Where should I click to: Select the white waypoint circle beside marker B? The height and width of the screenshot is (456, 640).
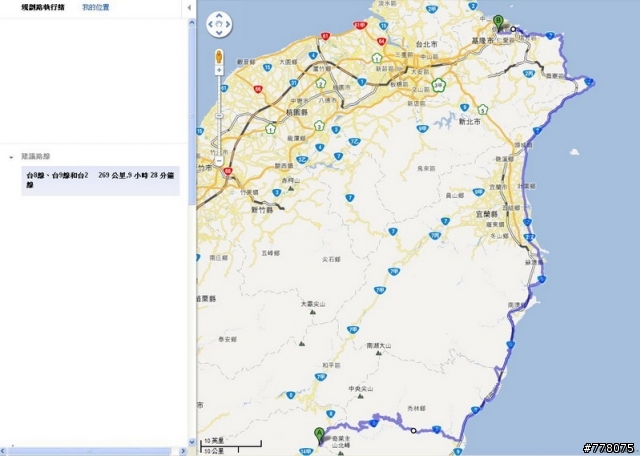(513, 29)
